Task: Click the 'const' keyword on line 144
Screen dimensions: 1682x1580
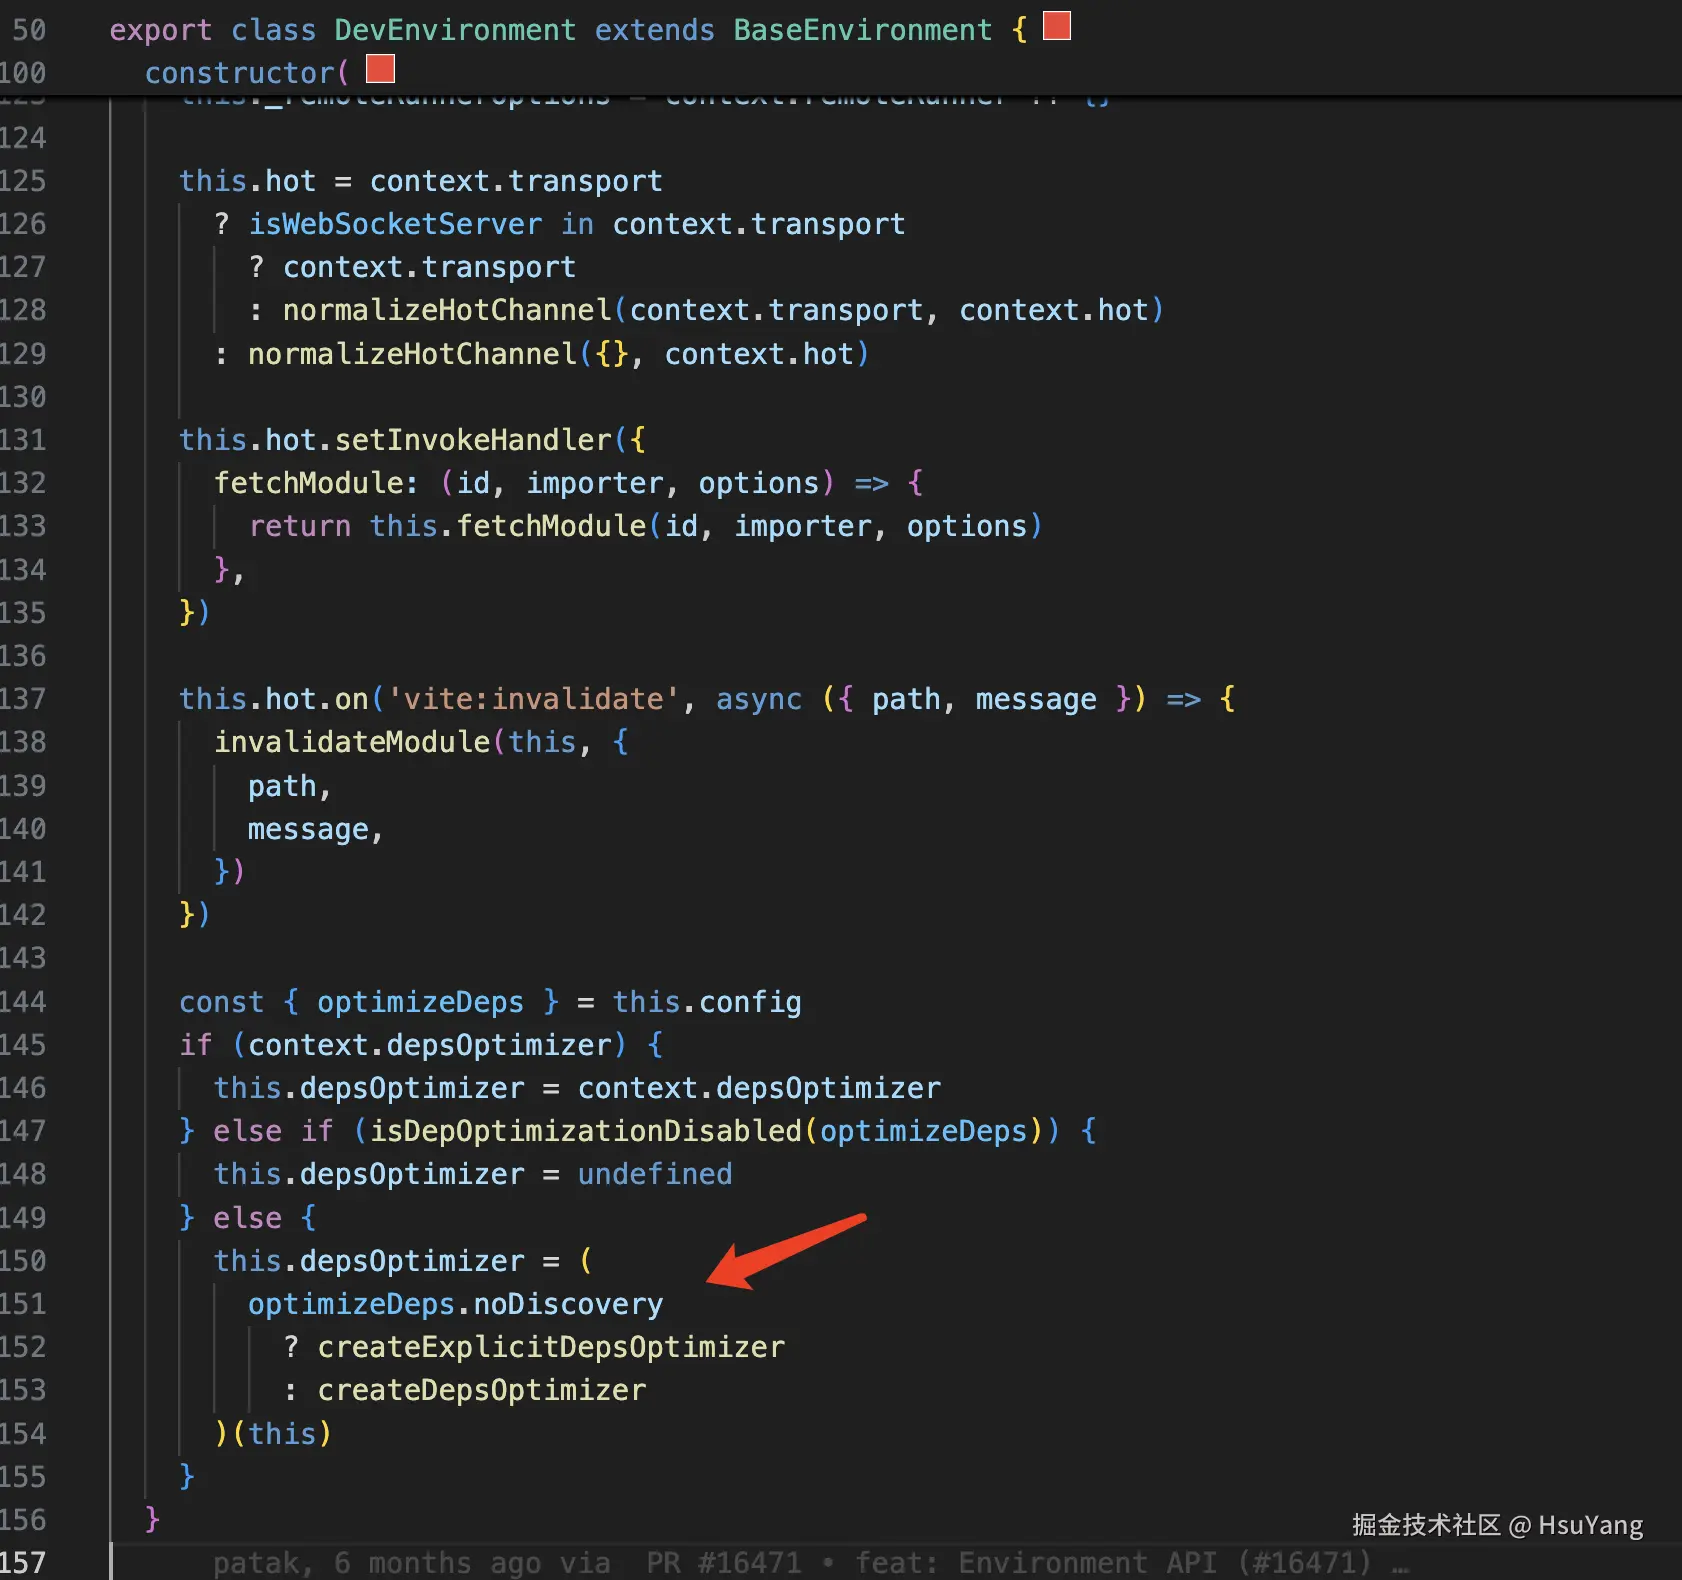Action: coord(222,1002)
